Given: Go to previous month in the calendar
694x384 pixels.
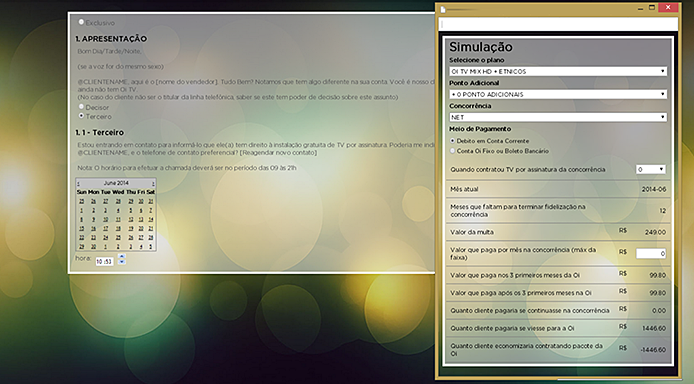Looking at the screenshot, I should pos(78,184).
